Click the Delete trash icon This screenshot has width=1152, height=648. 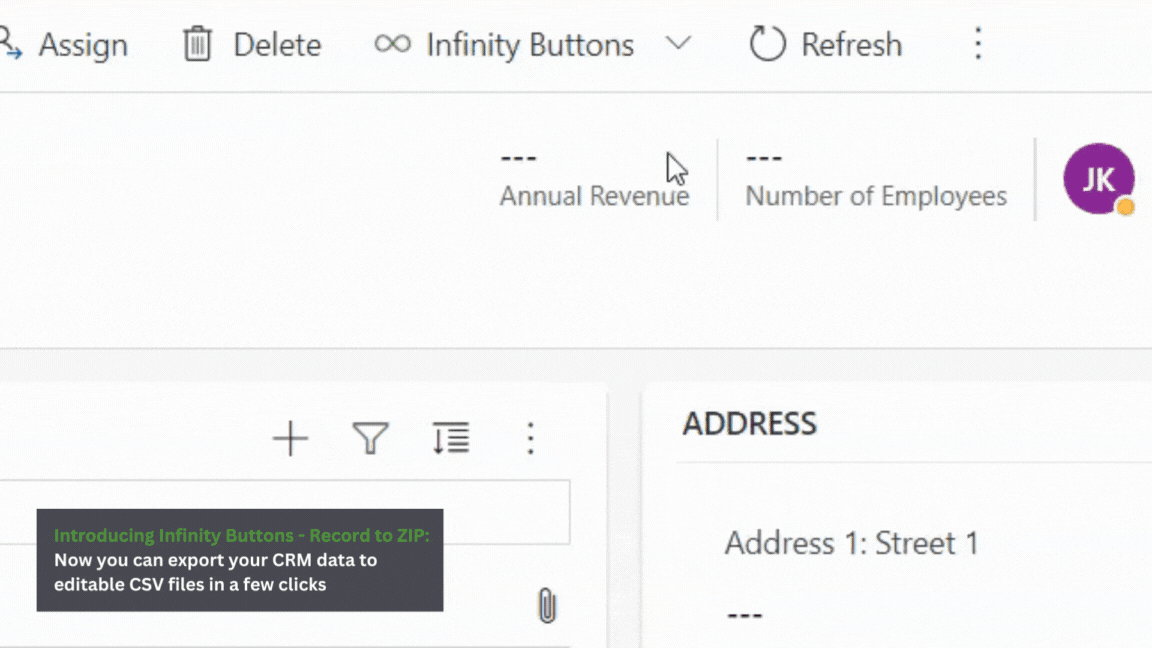click(196, 44)
